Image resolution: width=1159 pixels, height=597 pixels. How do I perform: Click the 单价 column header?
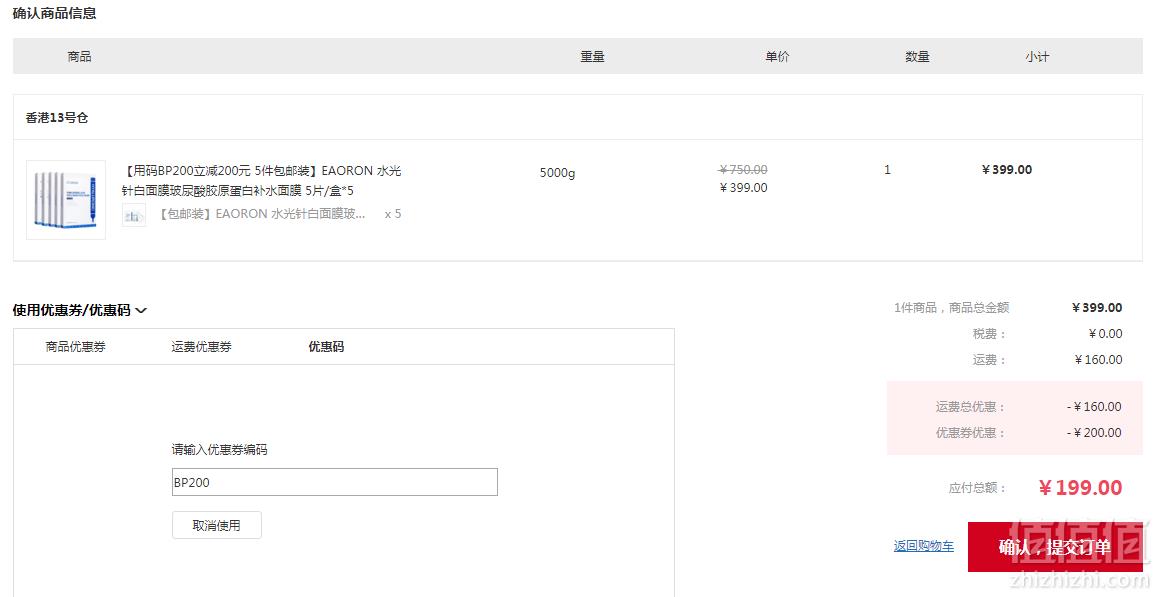(x=777, y=56)
